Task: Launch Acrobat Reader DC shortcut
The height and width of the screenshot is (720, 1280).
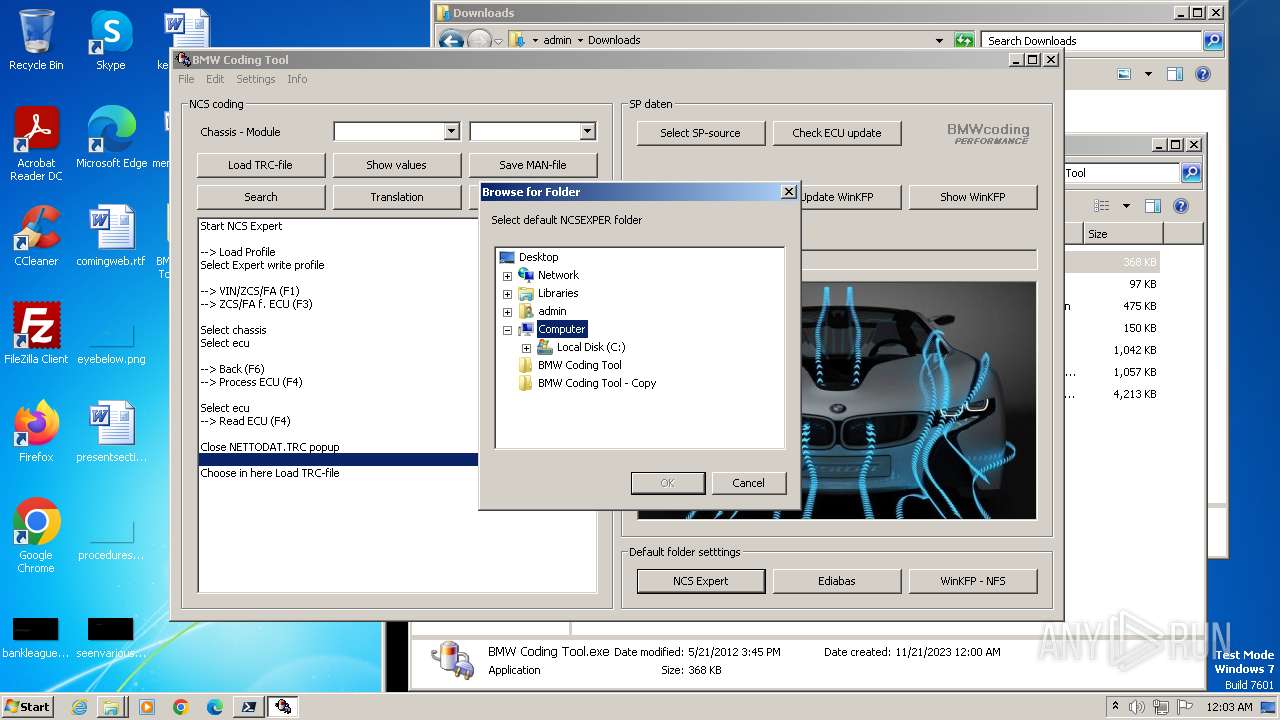Action: pos(36,144)
